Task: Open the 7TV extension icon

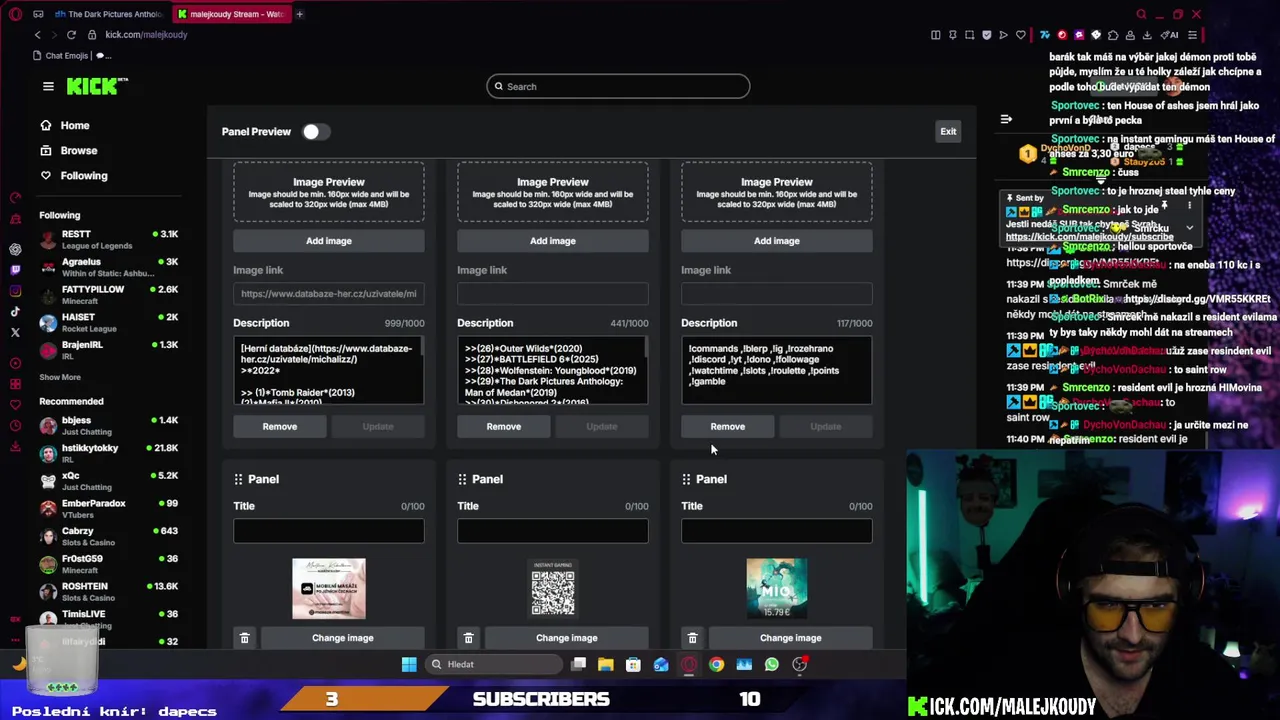Action: point(1045,35)
